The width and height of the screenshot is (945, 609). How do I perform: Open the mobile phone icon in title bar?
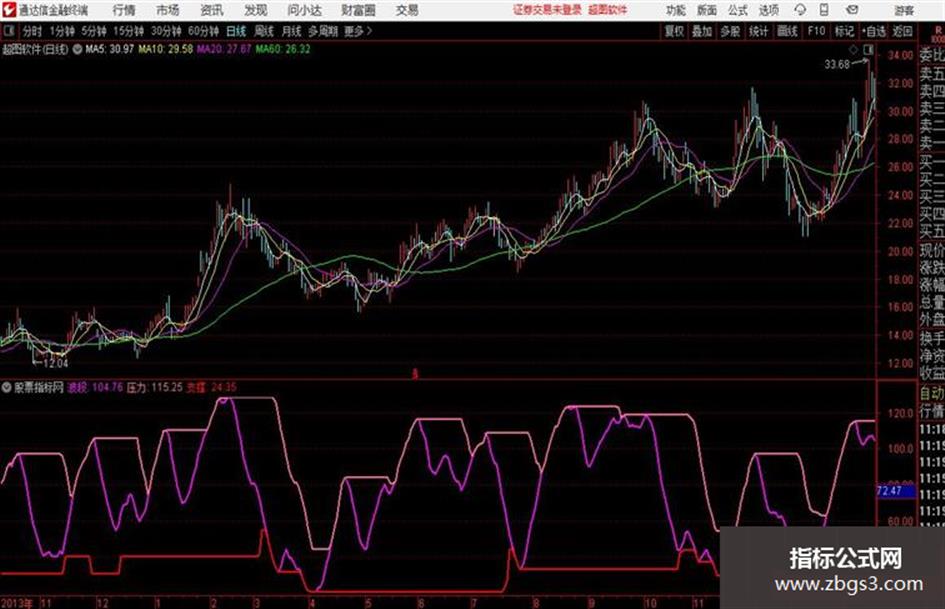pyautogui.click(x=824, y=10)
